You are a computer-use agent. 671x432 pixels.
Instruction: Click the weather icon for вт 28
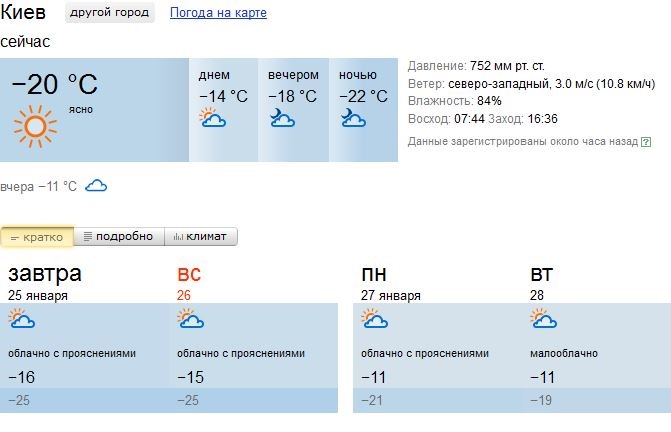543,318
